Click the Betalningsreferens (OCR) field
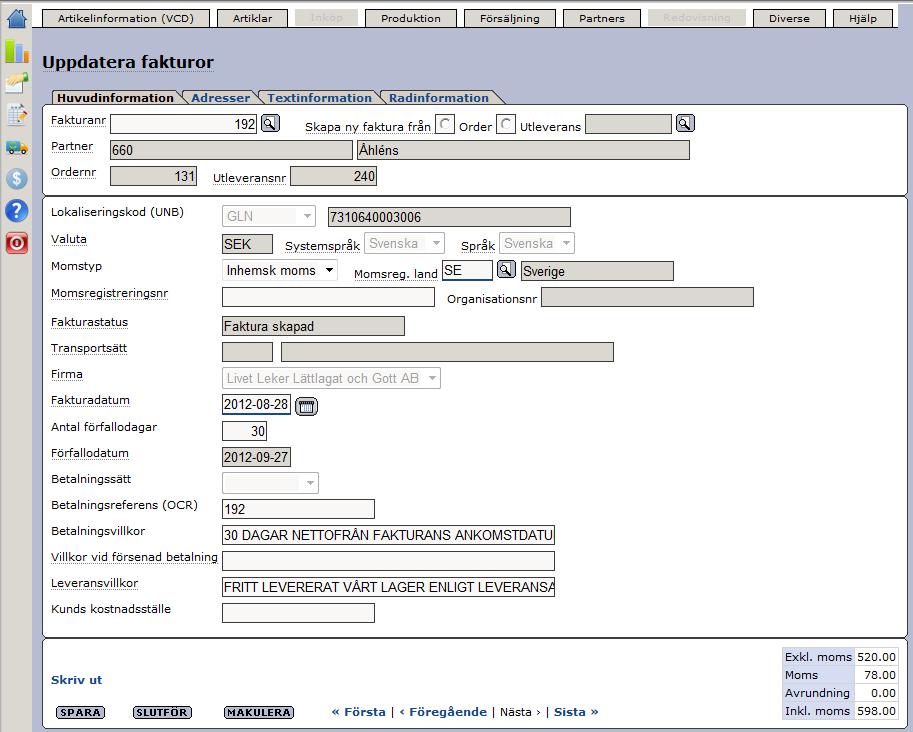 pos(298,509)
